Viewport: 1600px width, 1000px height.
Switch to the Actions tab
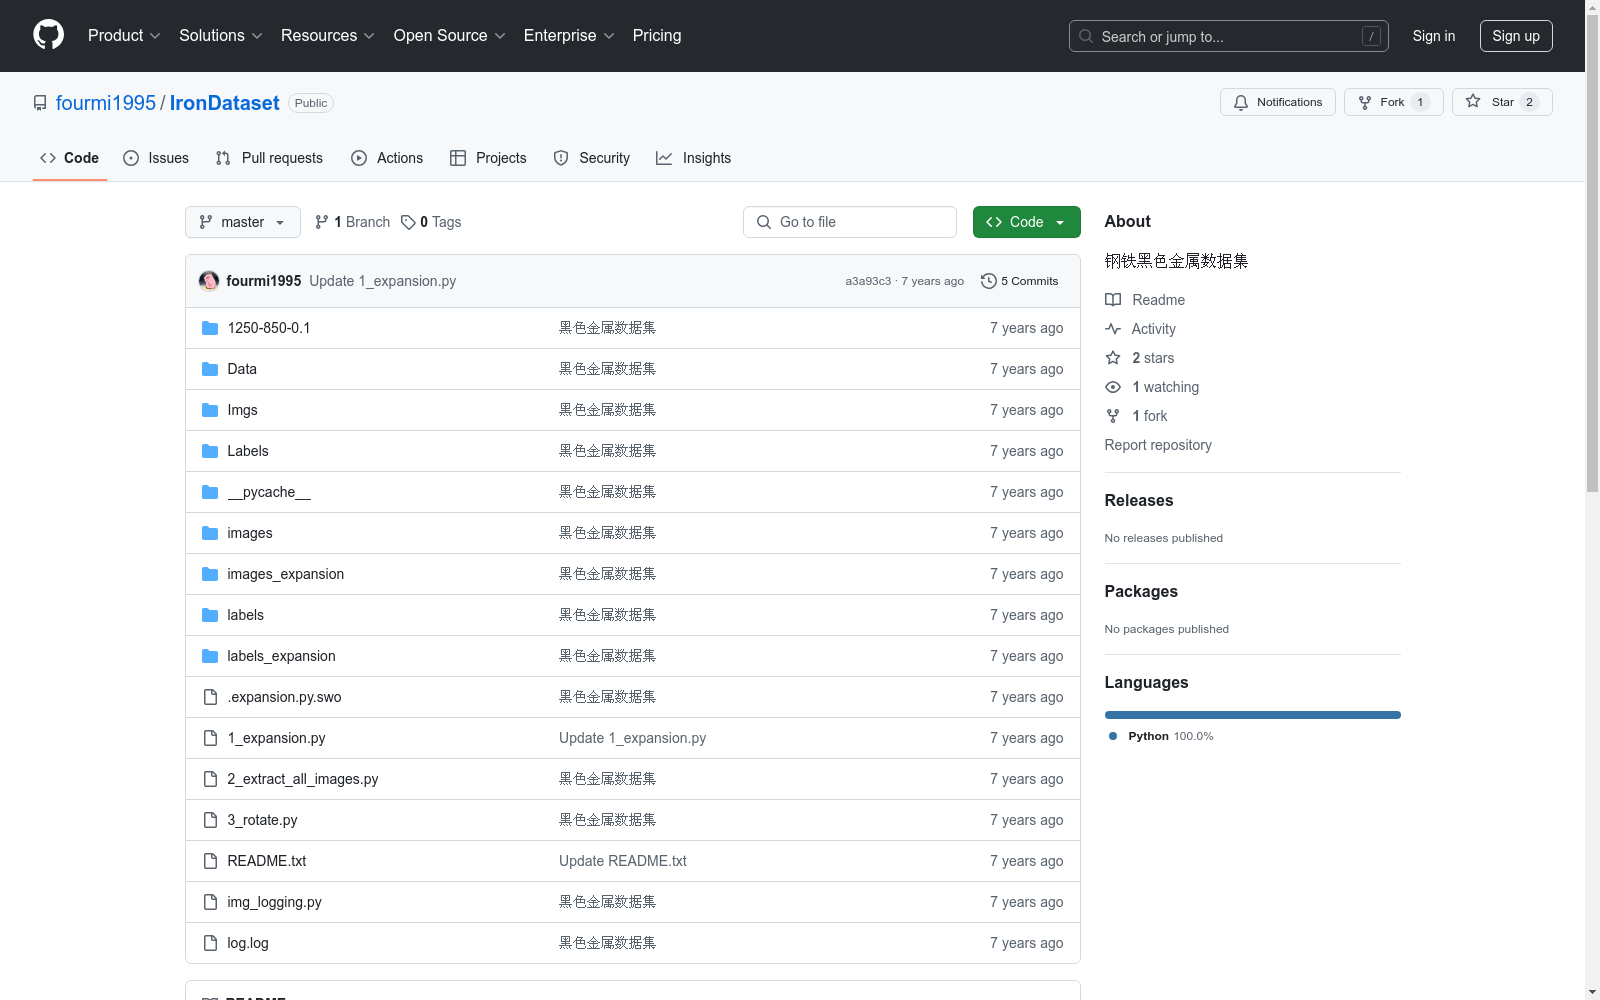pos(387,158)
